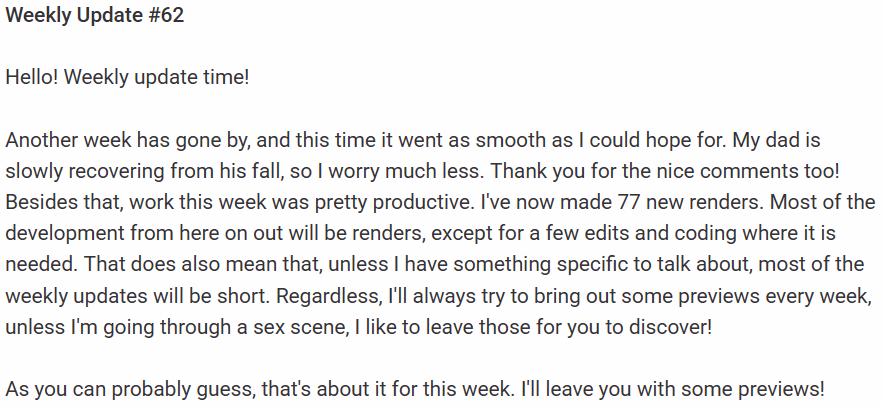
Task: Click the "Weekly Update #62" heading
Action: click(95, 17)
